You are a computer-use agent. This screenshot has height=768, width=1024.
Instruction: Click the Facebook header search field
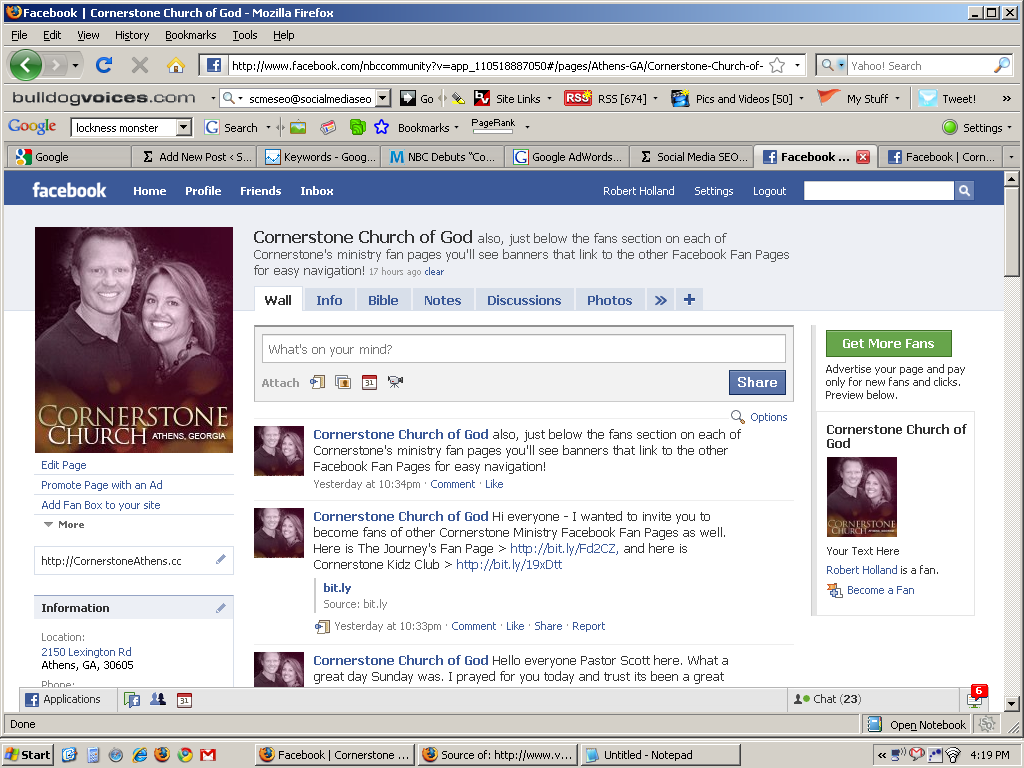pyautogui.click(x=878, y=191)
